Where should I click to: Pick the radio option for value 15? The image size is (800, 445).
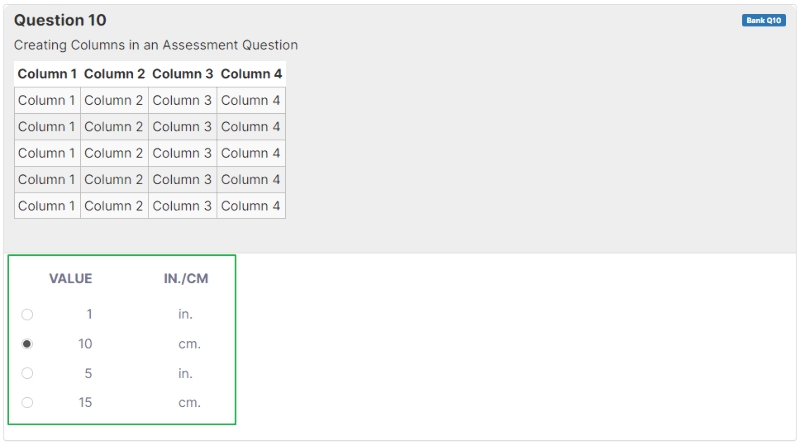(27, 403)
